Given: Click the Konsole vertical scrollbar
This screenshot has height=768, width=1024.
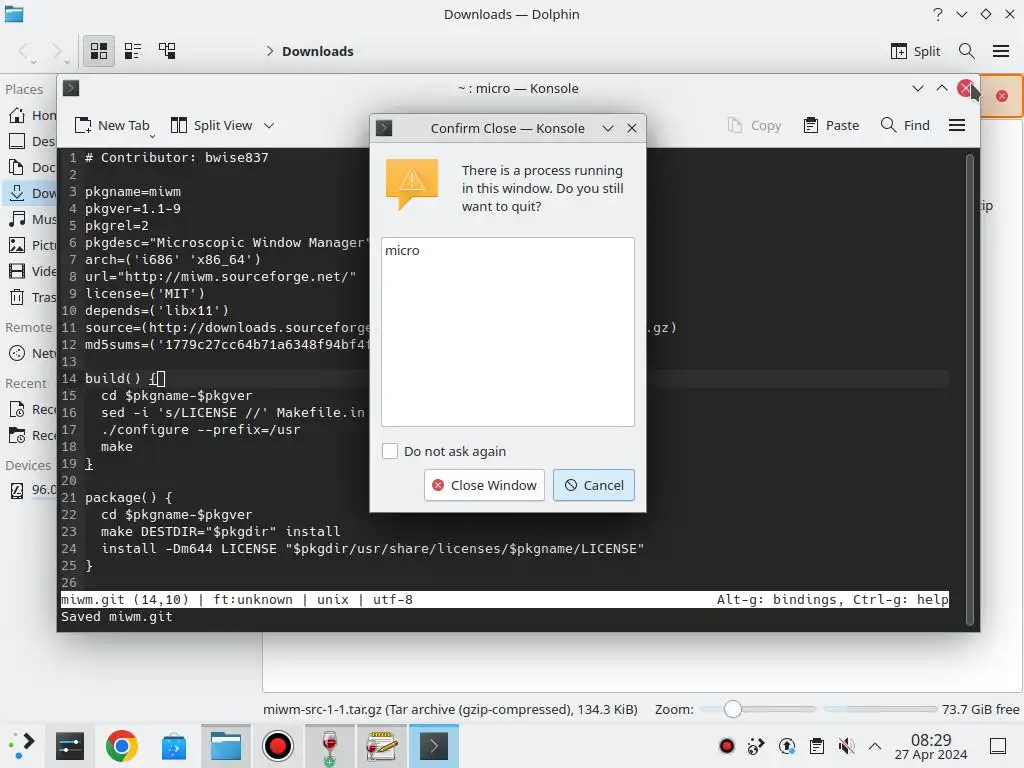Looking at the screenshot, I should coord(969,389).
